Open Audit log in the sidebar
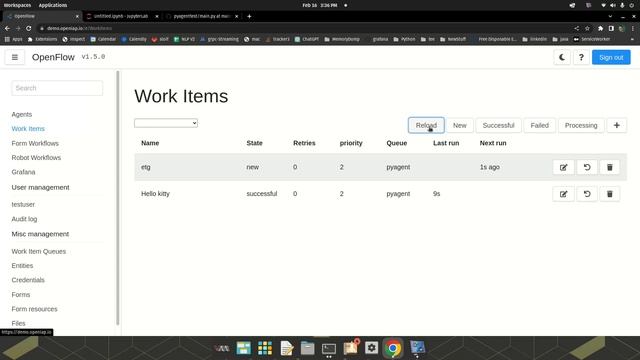The height and width of the screenshot is (360, 640). 24,219
